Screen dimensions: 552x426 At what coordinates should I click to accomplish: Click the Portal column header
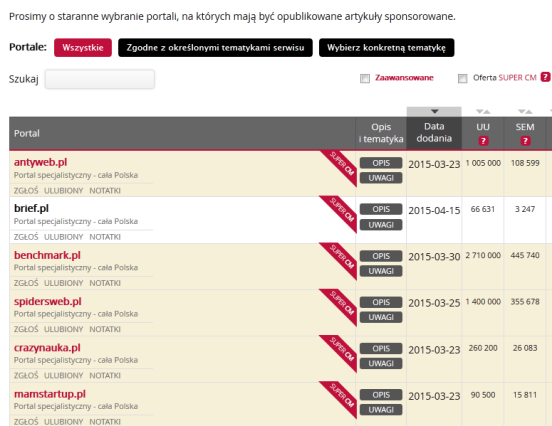(x=182, y=133)
